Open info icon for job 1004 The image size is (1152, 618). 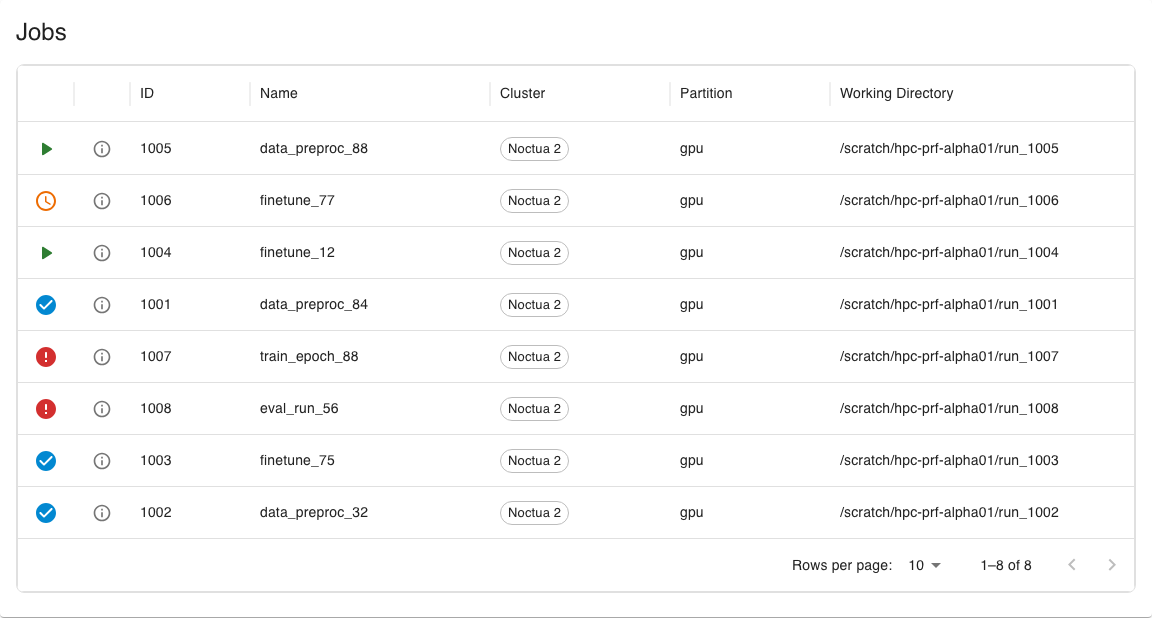tap(102, 253)
